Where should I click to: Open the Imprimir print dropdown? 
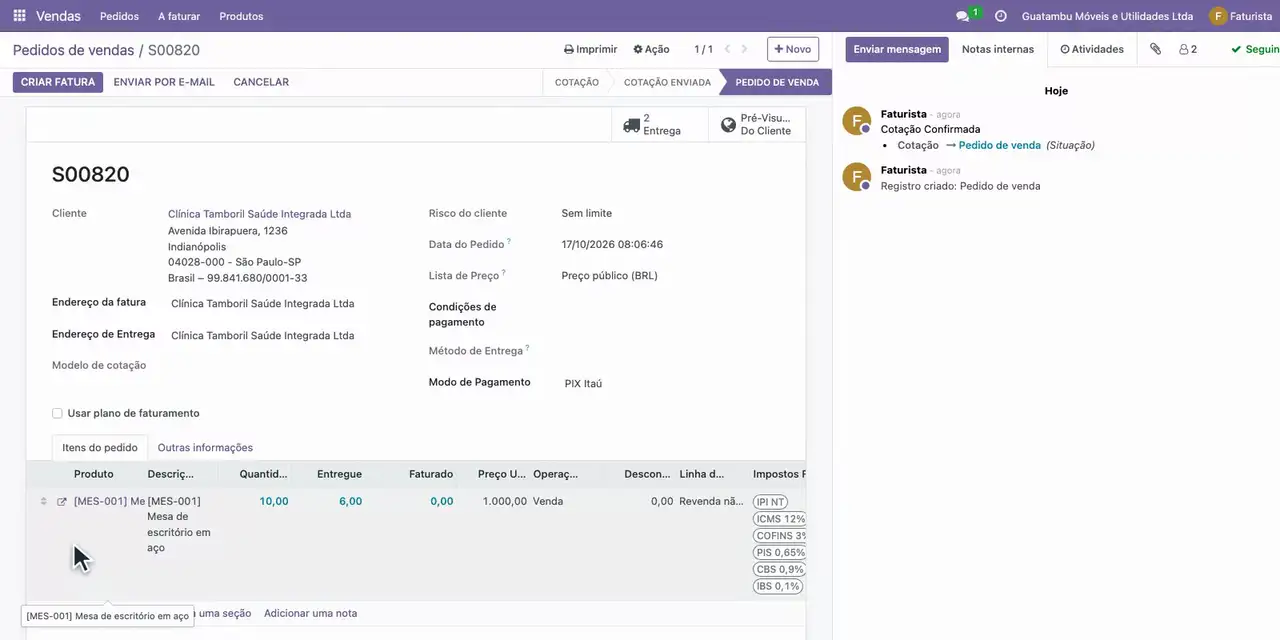[590, 49]
